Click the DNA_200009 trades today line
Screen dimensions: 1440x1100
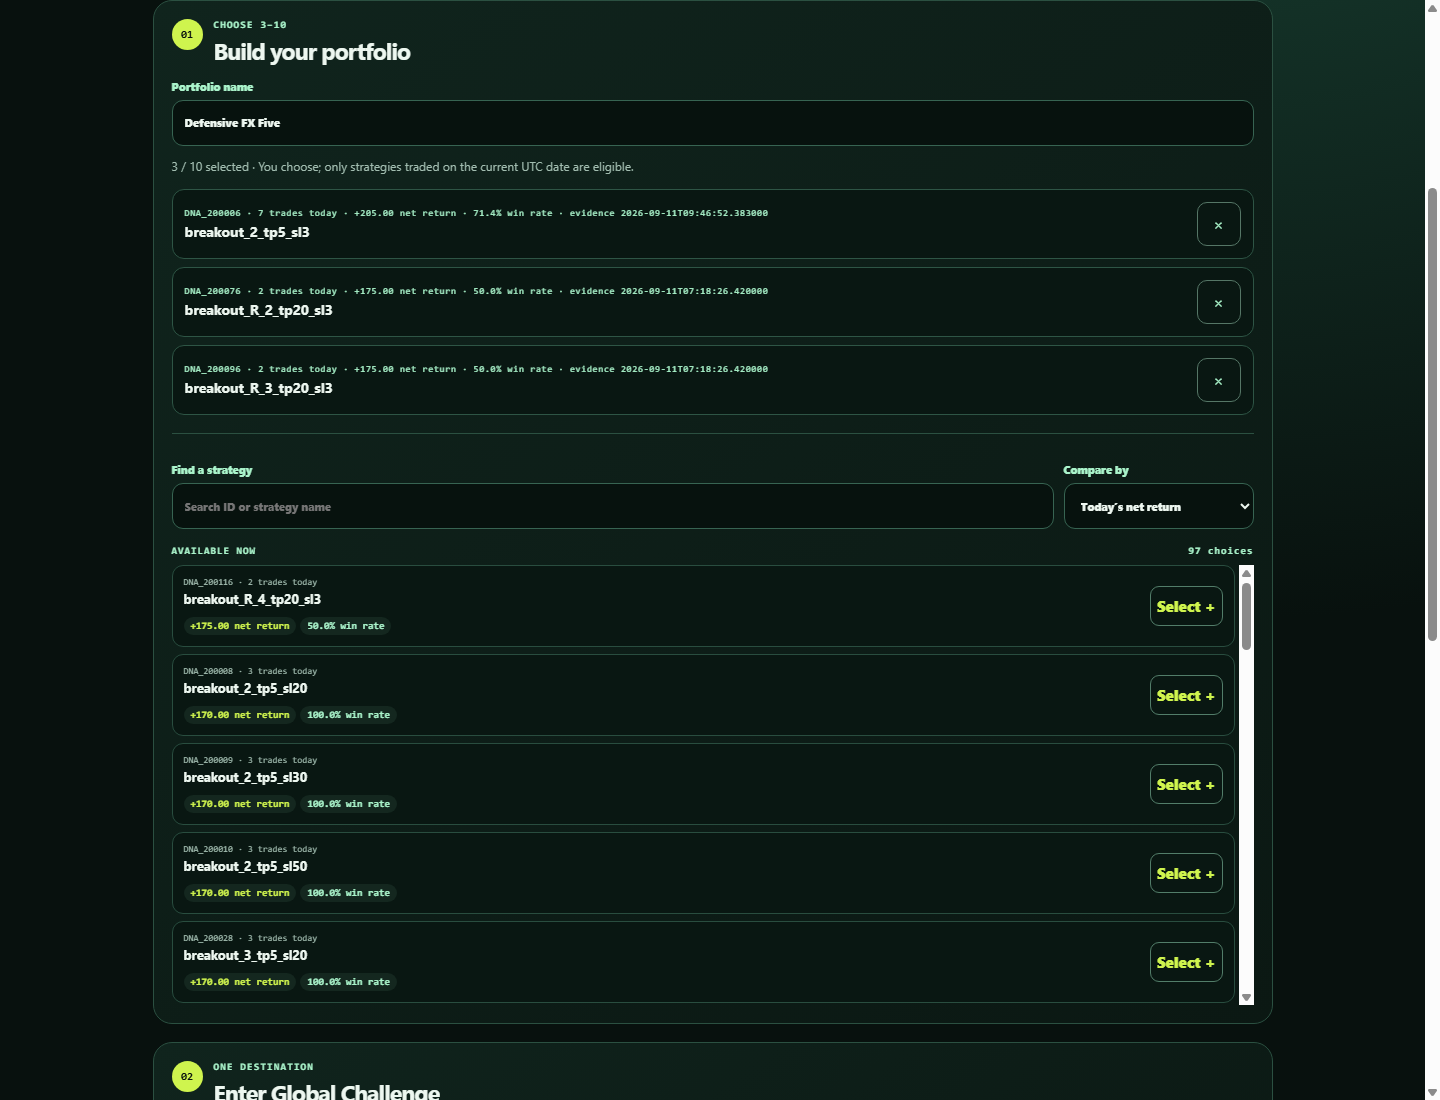250,760
